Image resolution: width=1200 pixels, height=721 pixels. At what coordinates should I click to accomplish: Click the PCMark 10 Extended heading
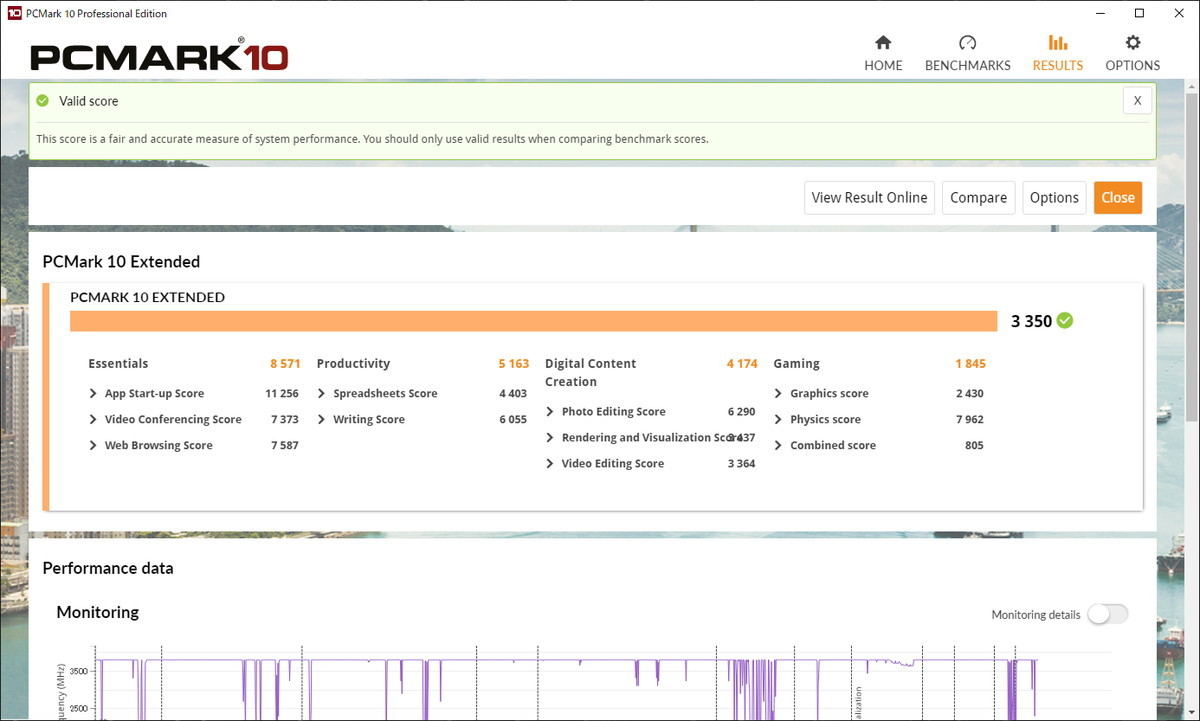click(121, 262)
